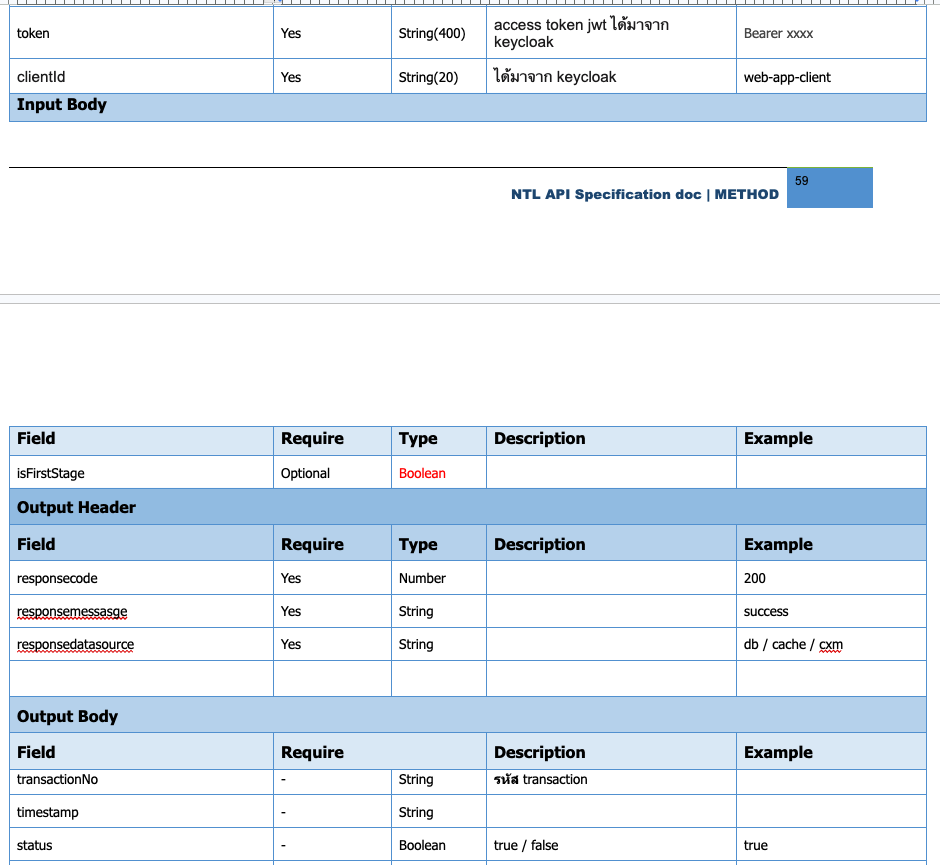Click the responsedatasource field text
Viewport: 940px width, 865px height.
pyautogui.click(x=75, y=644)
